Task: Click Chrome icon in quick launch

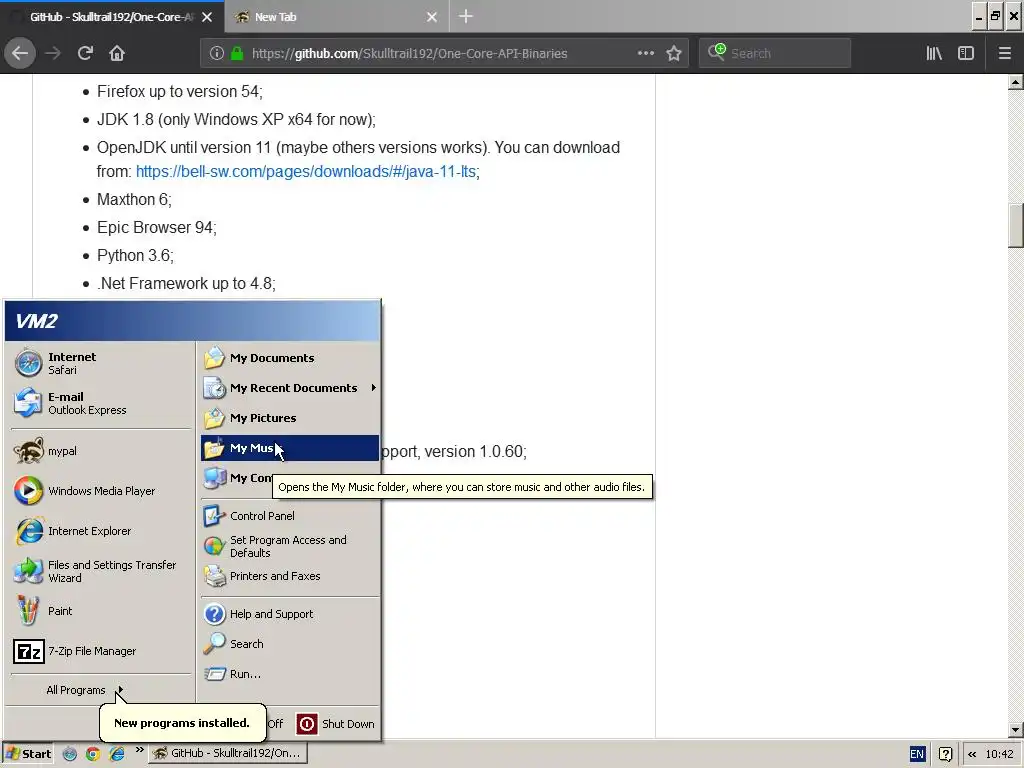Action: tap(93, 754)
